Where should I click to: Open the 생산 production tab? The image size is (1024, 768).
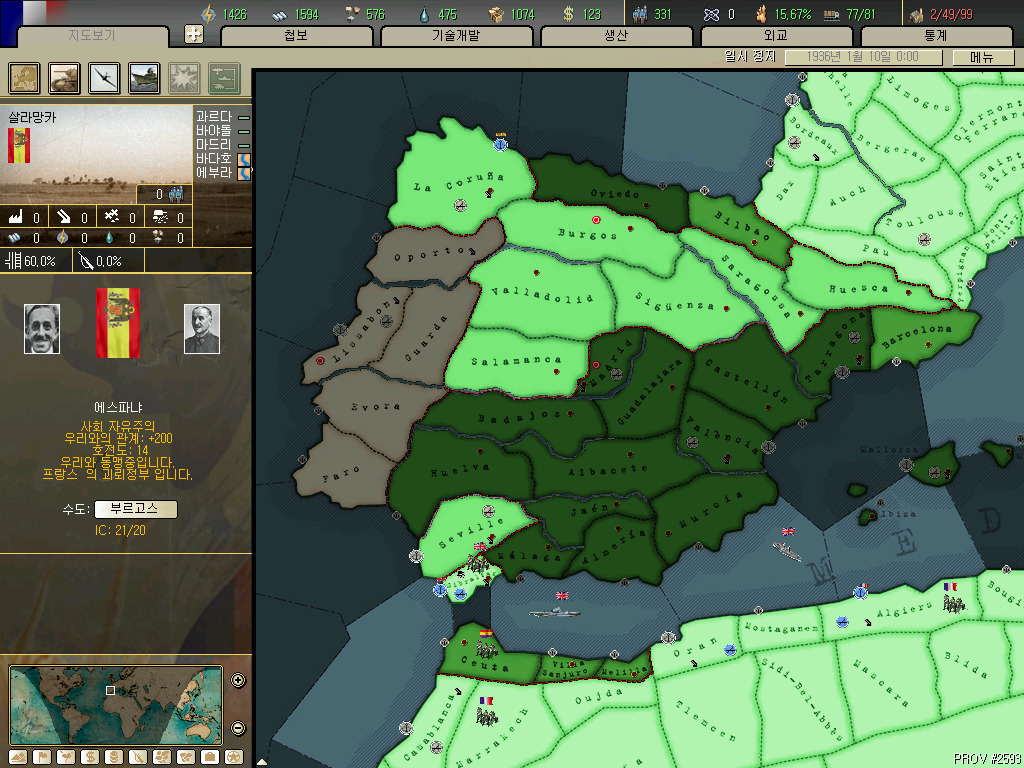(616, 36)
